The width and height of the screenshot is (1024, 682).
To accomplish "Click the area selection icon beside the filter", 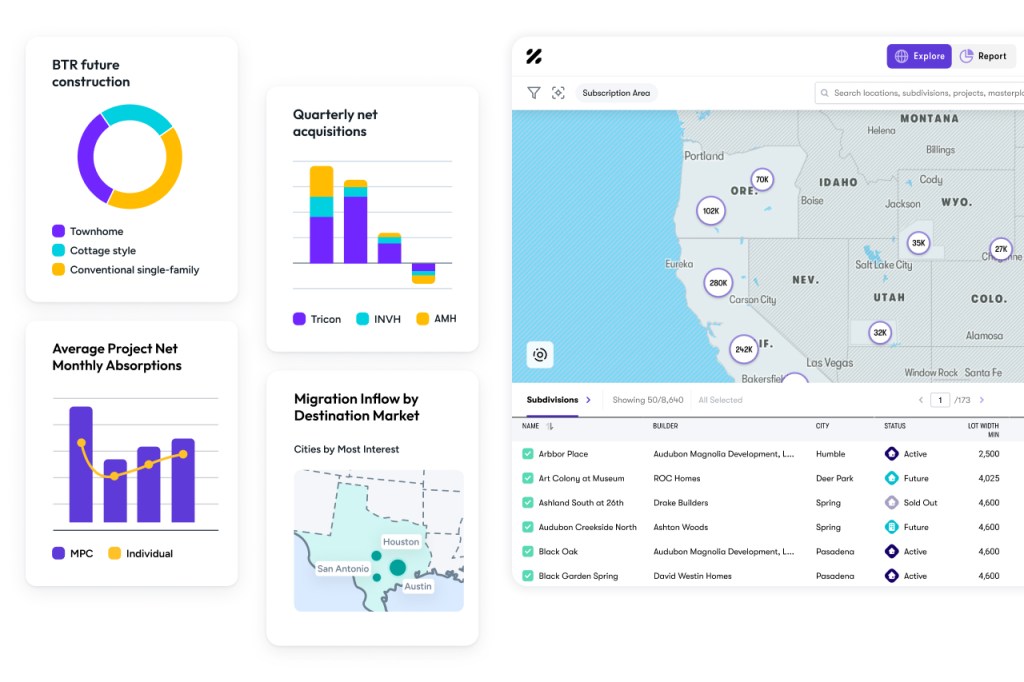I will (558, 93).
